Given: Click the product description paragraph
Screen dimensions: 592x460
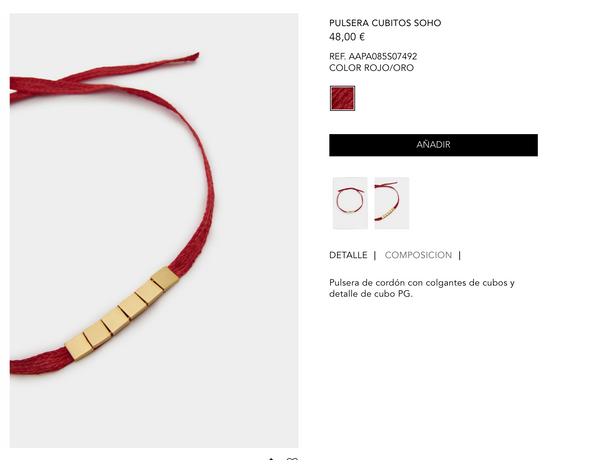Looking at the screenshot, I should (422, 288).
